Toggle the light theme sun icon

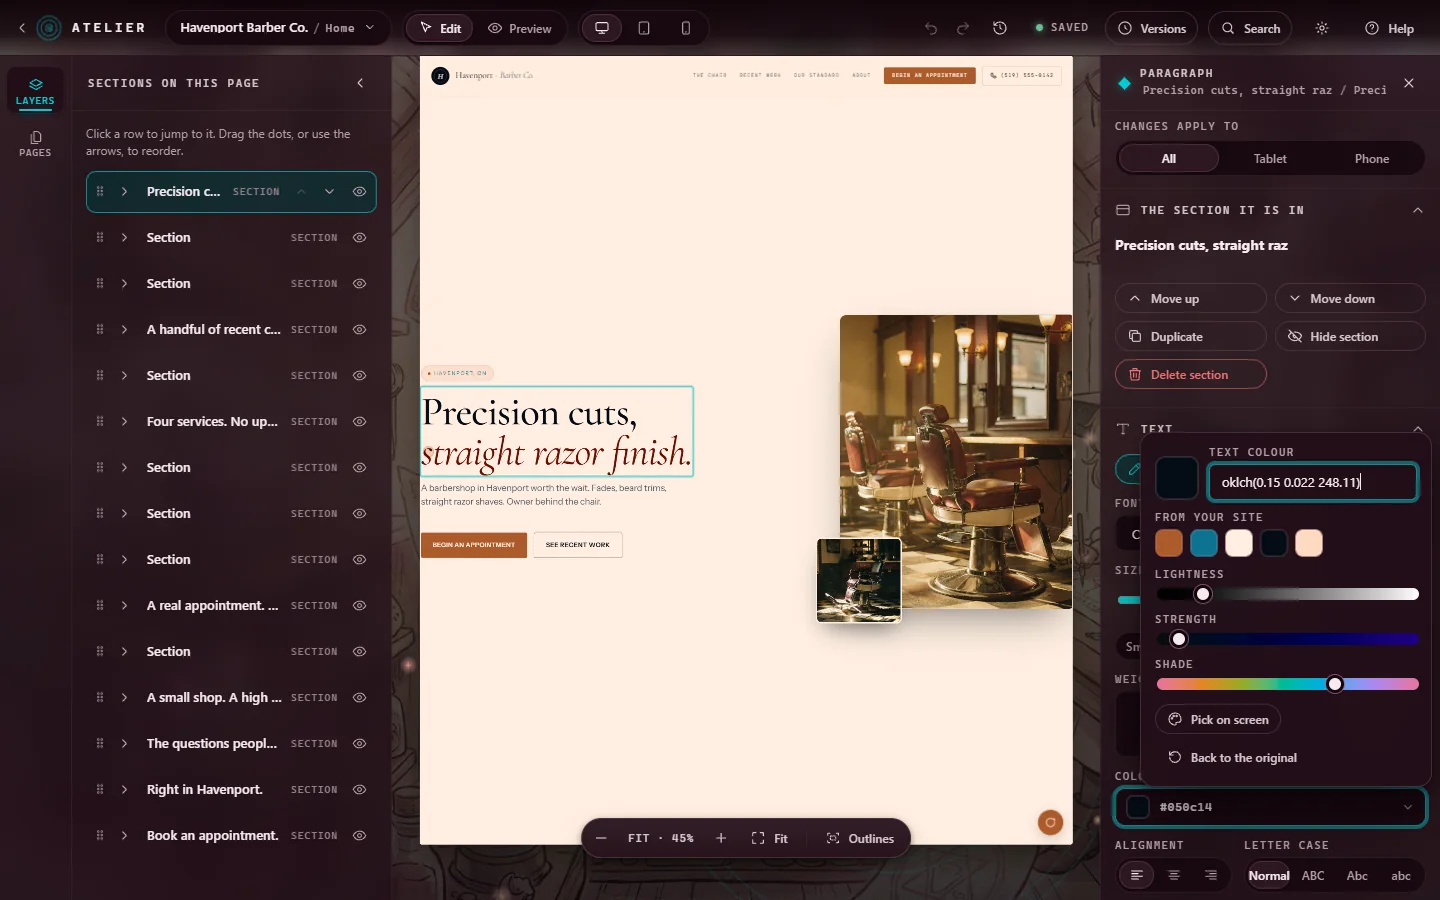click(x=1322, y=28)
